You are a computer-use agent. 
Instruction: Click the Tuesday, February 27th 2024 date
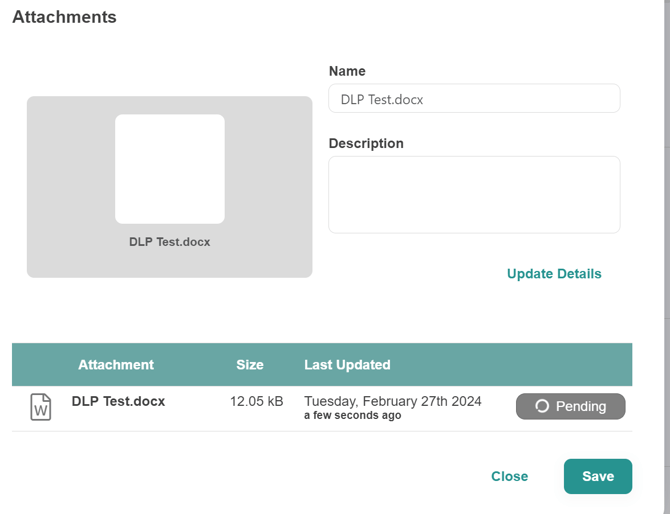(393, 401)
